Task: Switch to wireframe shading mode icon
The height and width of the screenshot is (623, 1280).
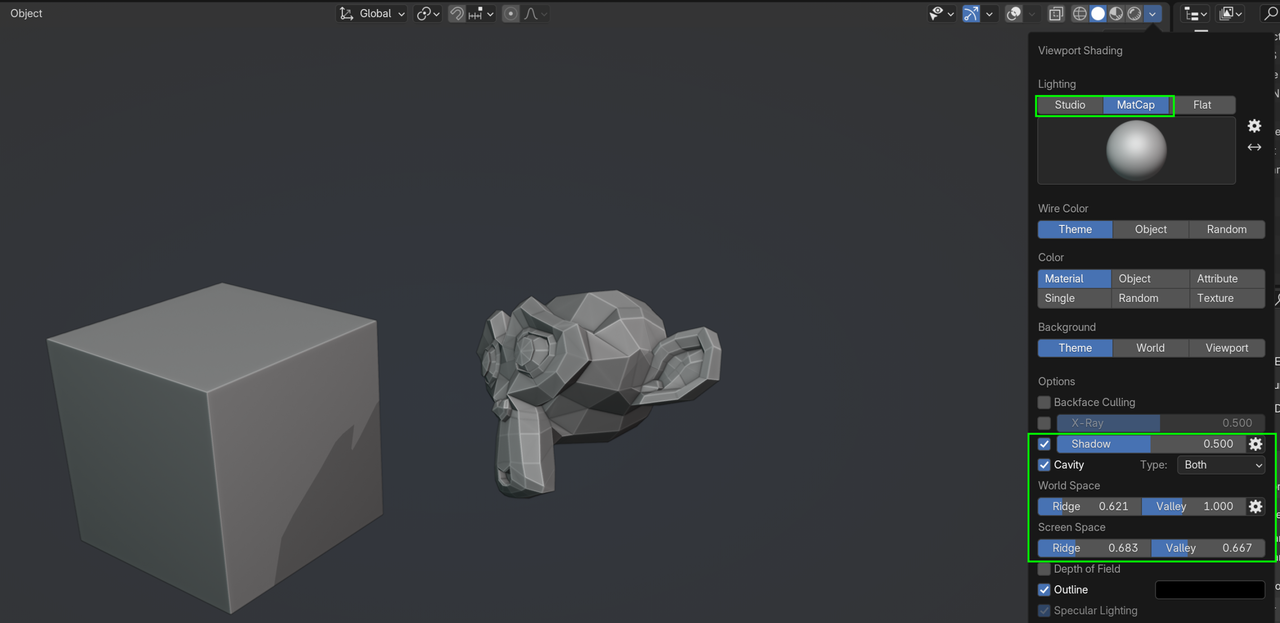Action: point(1080,14)
